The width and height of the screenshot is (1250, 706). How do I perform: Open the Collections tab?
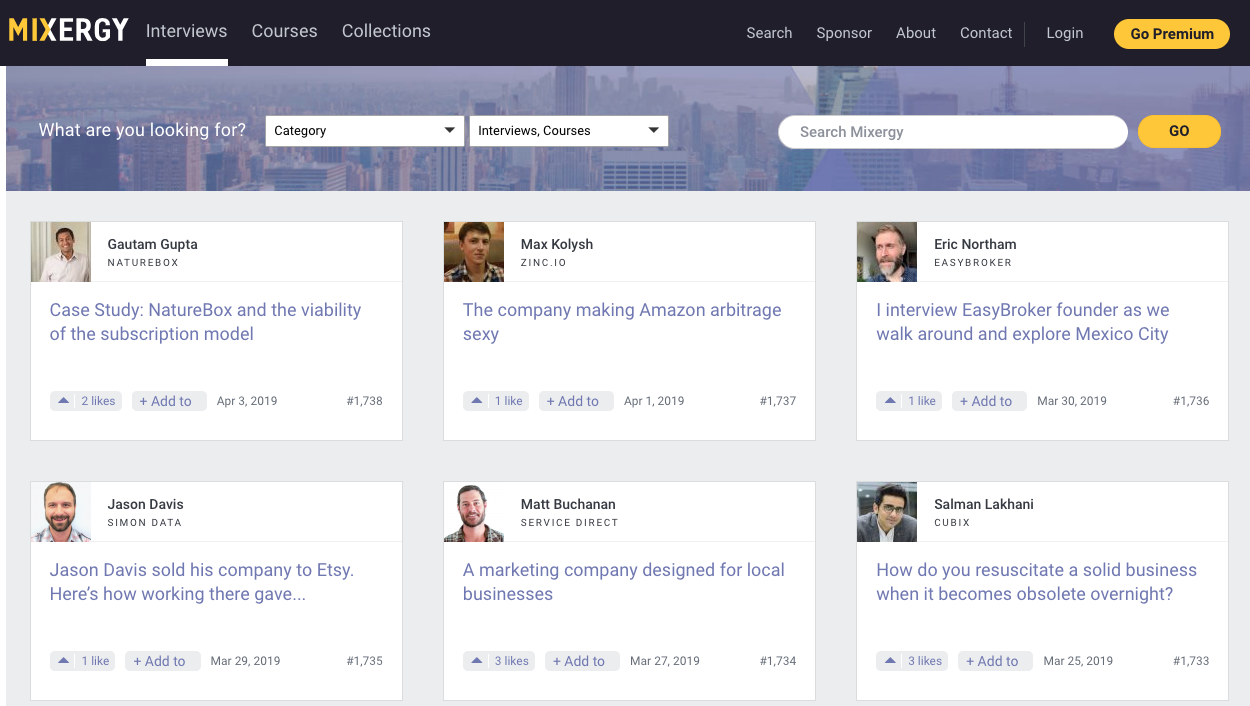tap(386, 31)
